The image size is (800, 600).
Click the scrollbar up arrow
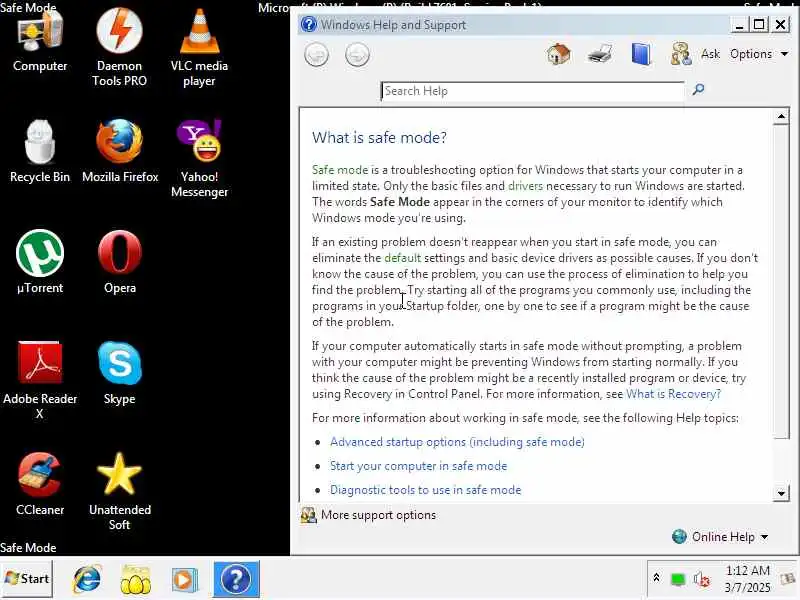tap(781, 116)
